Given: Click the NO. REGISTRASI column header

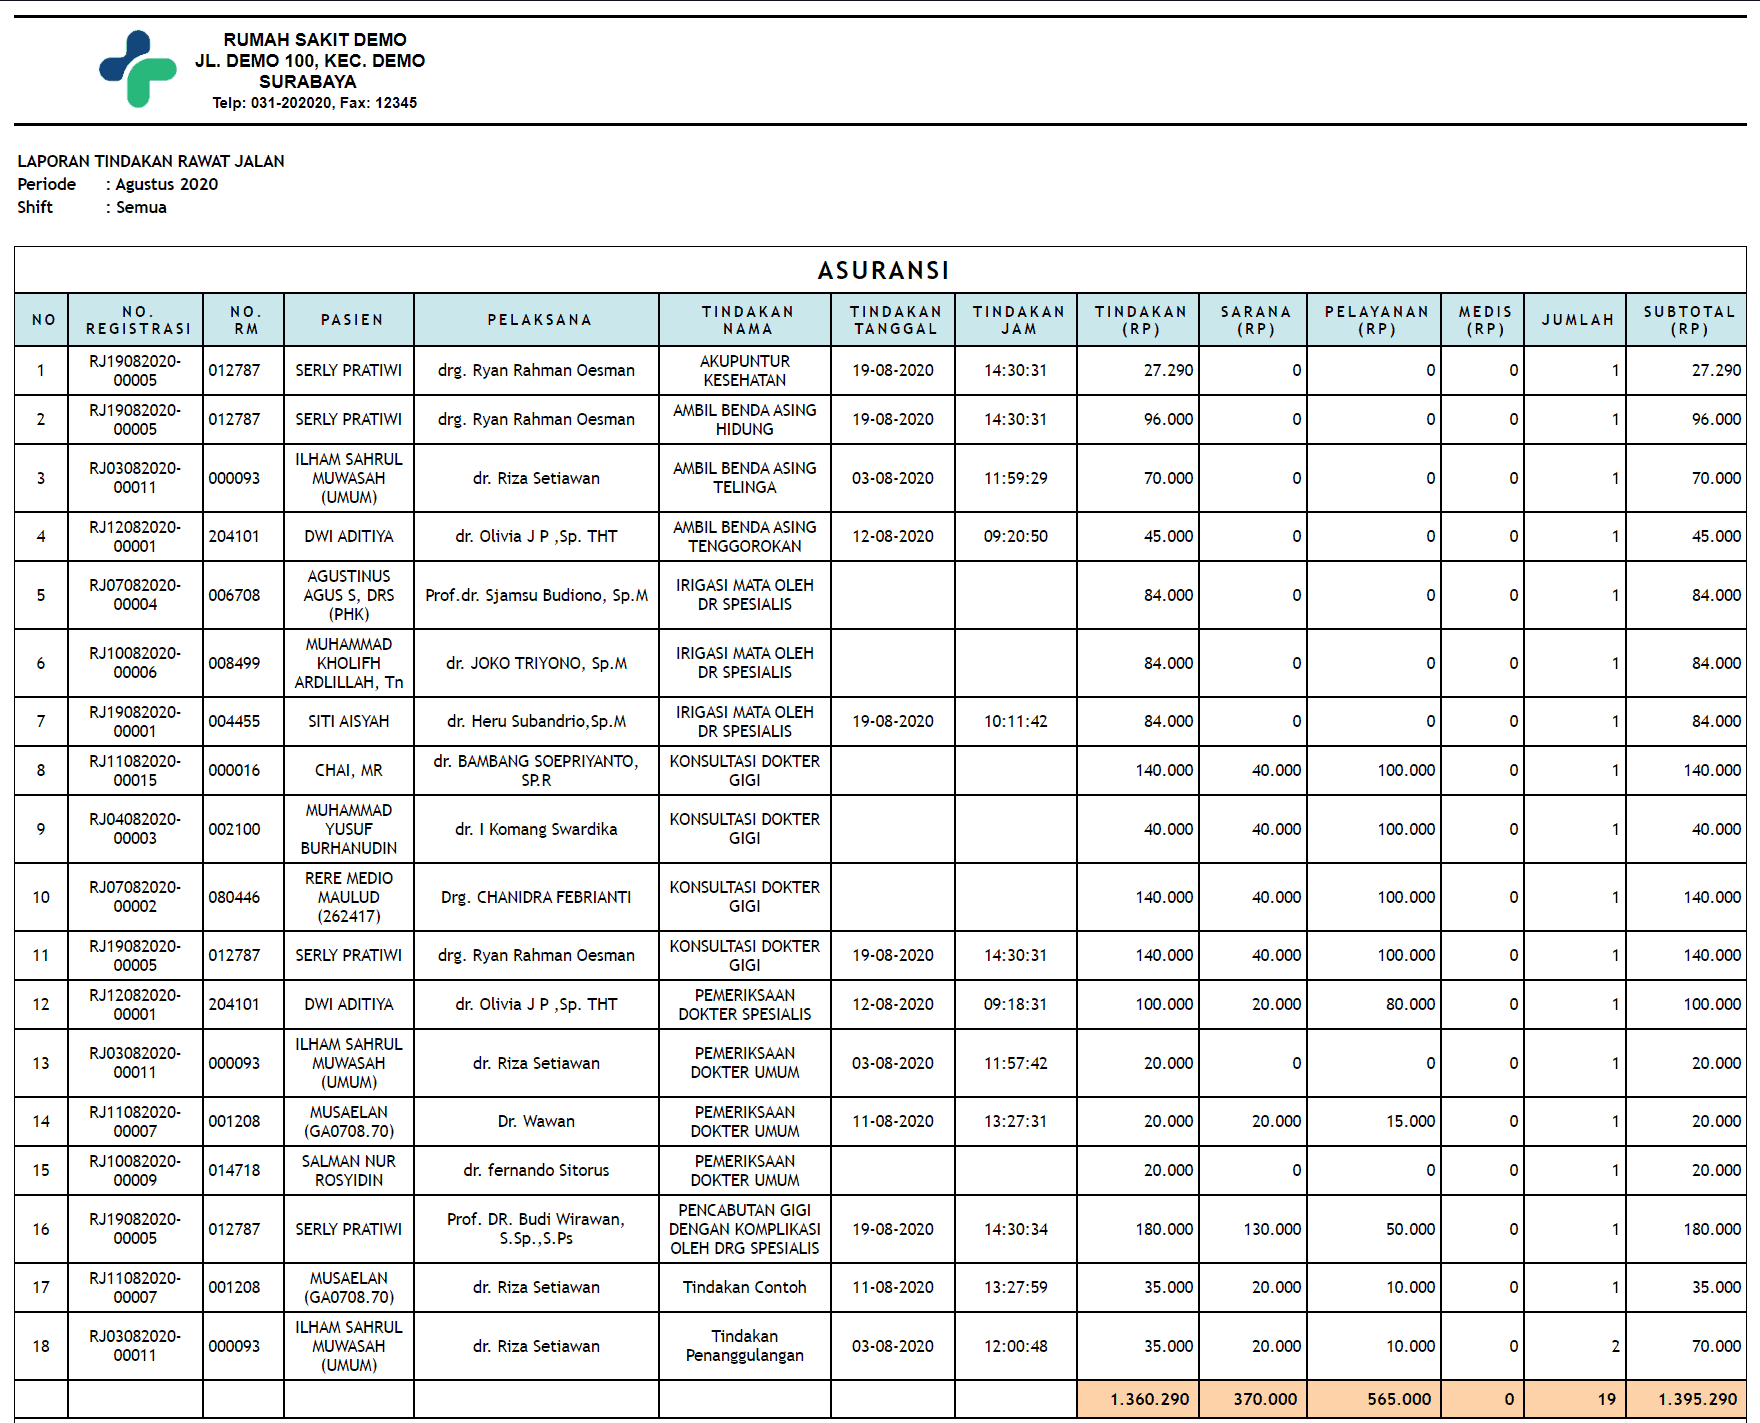Looking at the screenshot, I should 138,320.
